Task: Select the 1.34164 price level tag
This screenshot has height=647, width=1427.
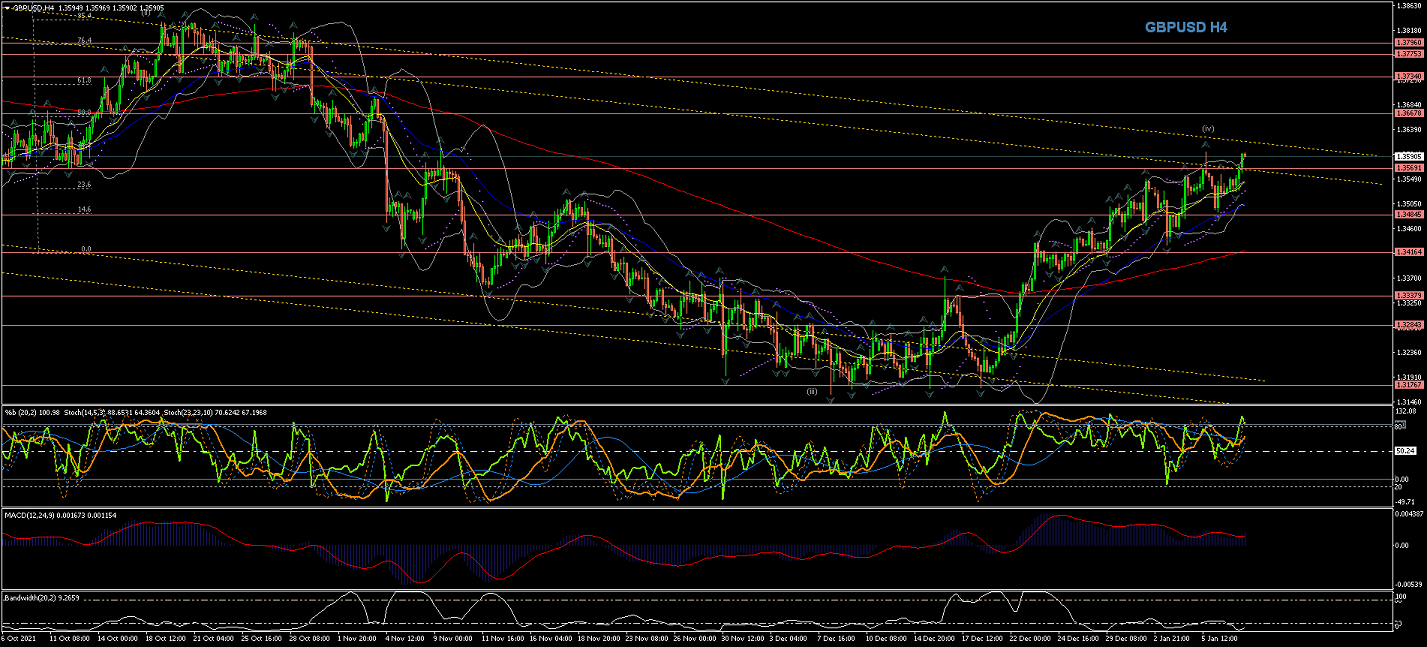Action: coord(1408,252)
